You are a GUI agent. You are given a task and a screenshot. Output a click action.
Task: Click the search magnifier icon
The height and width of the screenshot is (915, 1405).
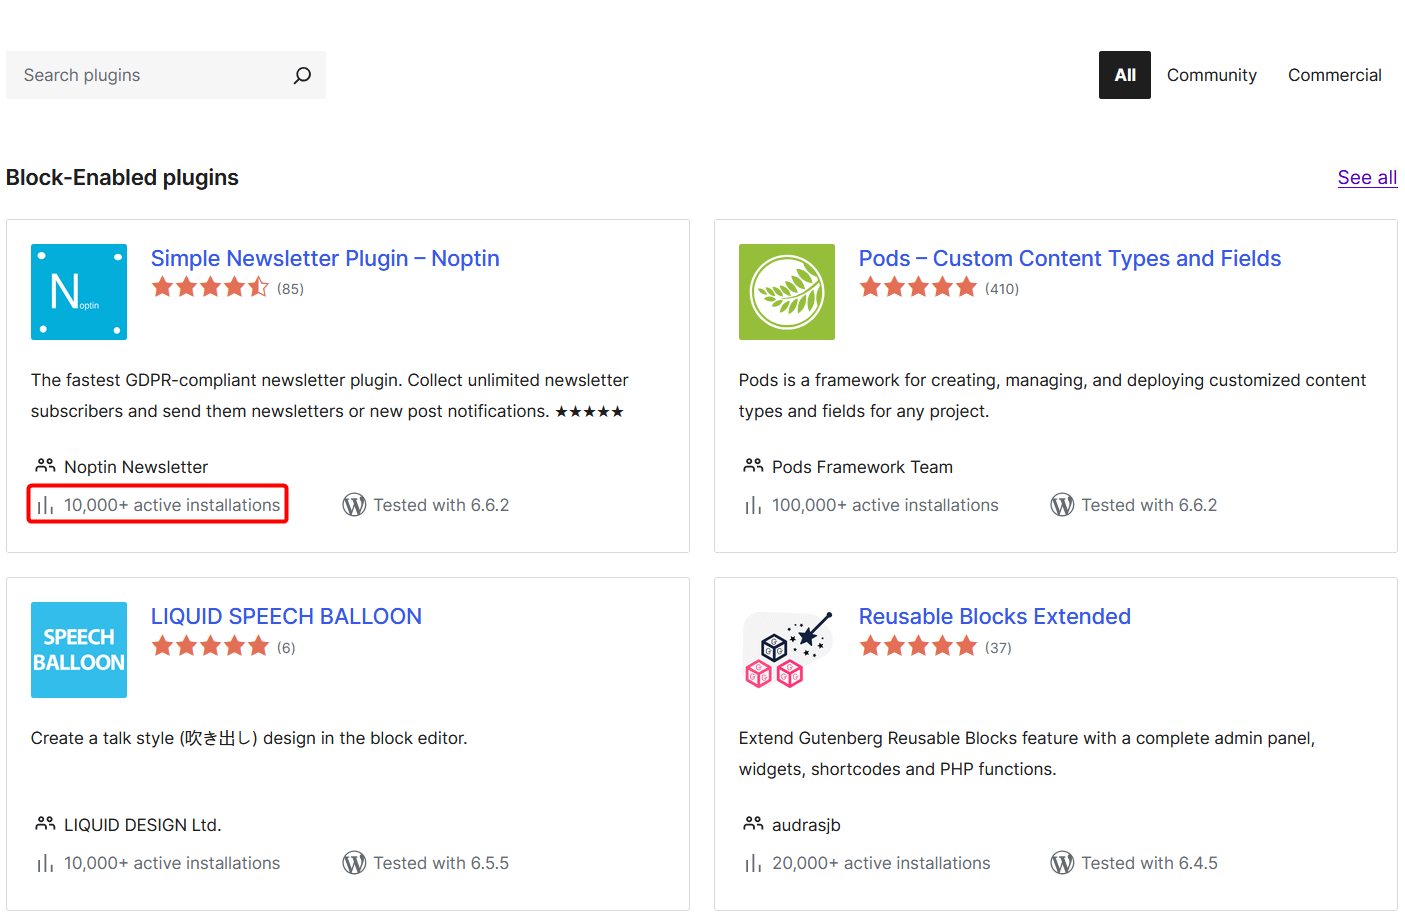coord(302,75)
